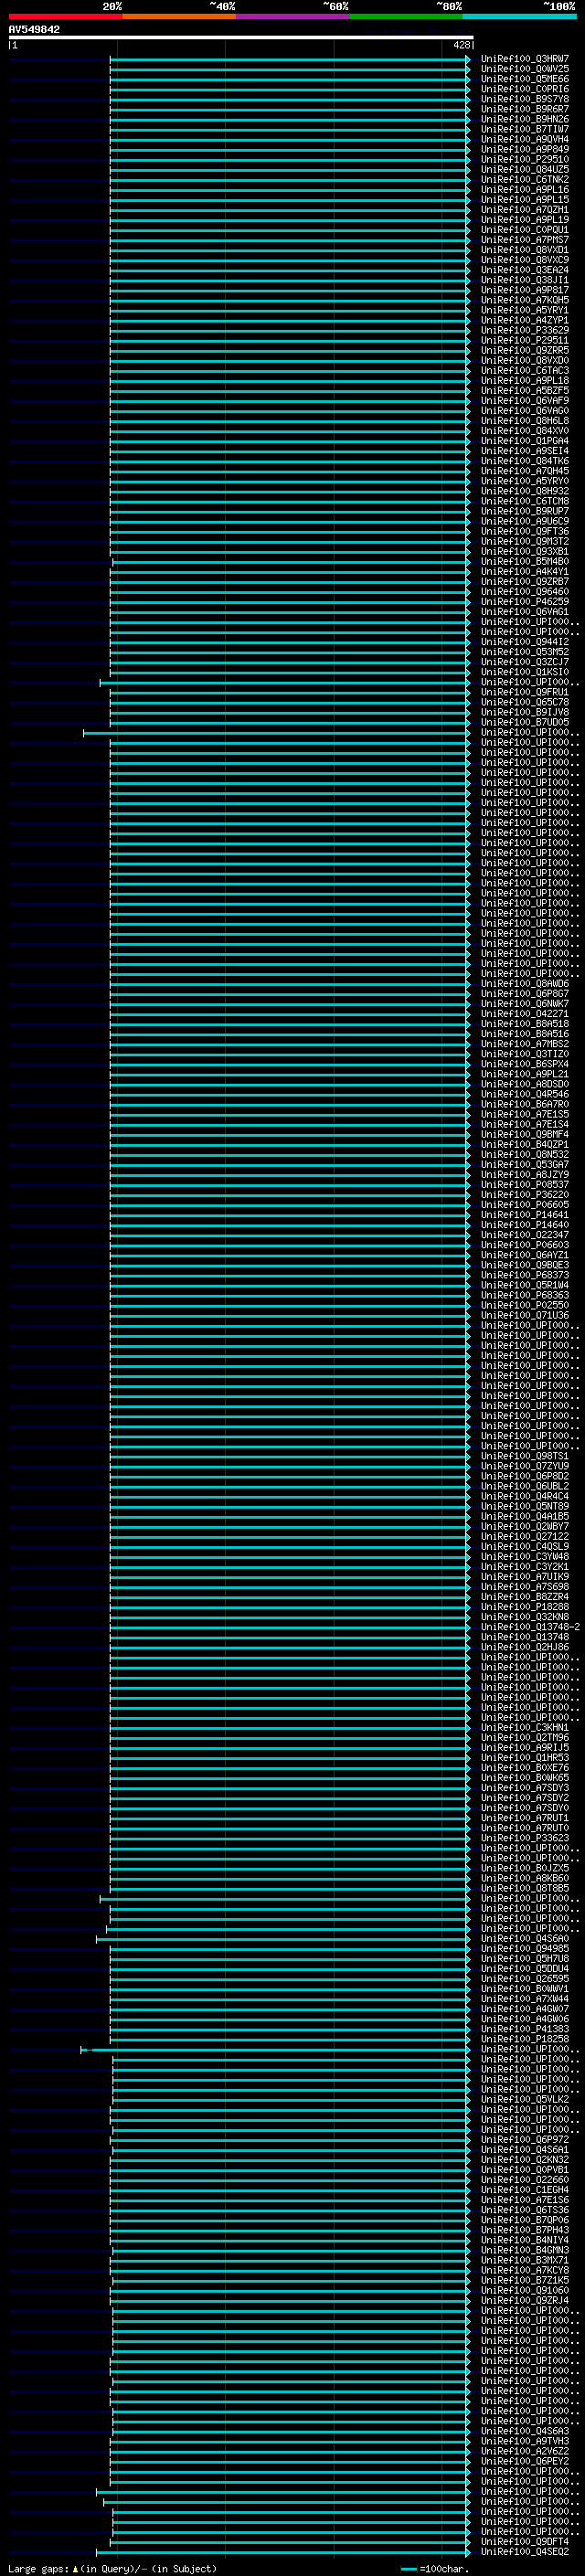The height and width of the screenshot is (2576, 585).
Task: Click the UniRef100_Q71U36 label
Action: [x=525, y=1315]
